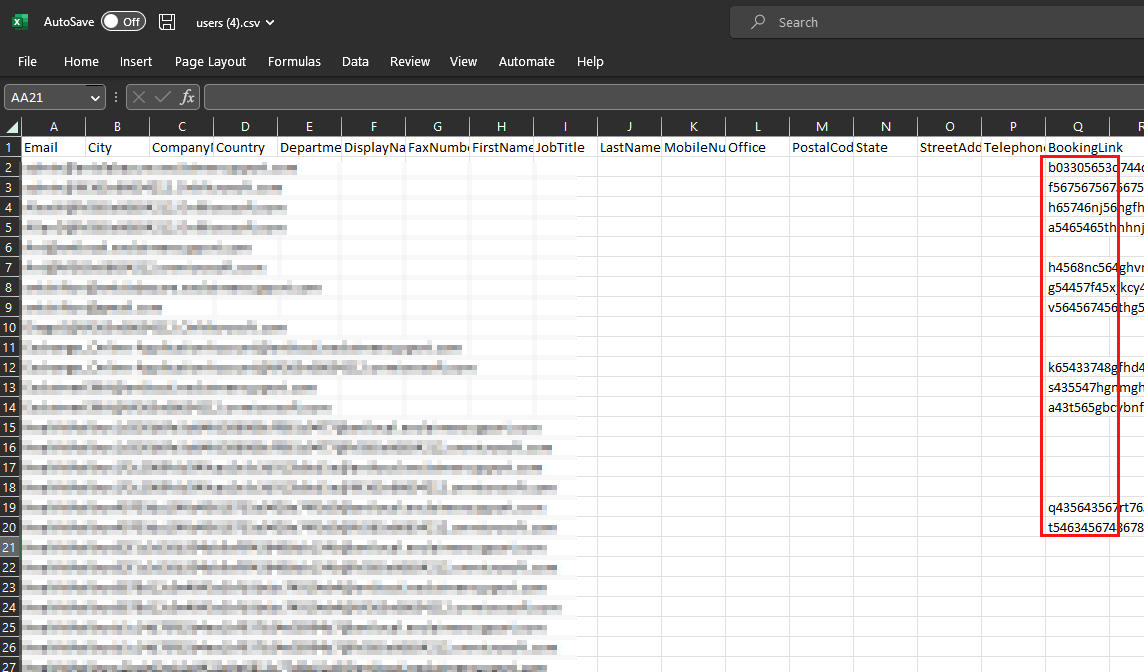Click the Cancel X icon in formula bar
The height and width of the screenshot is (672, 1144).
click(x=139, y=97)
